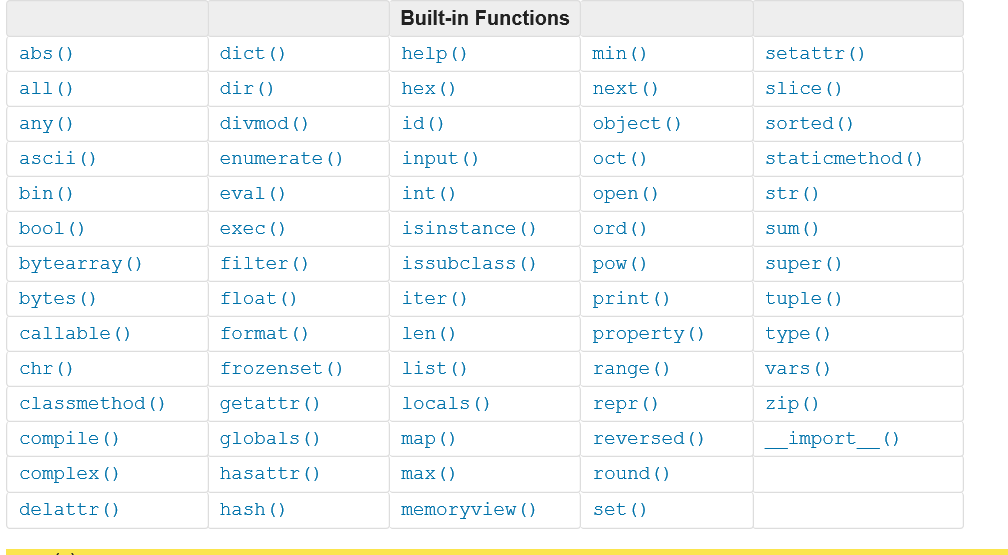
Task: Click the hash() link
Action: 253,509
